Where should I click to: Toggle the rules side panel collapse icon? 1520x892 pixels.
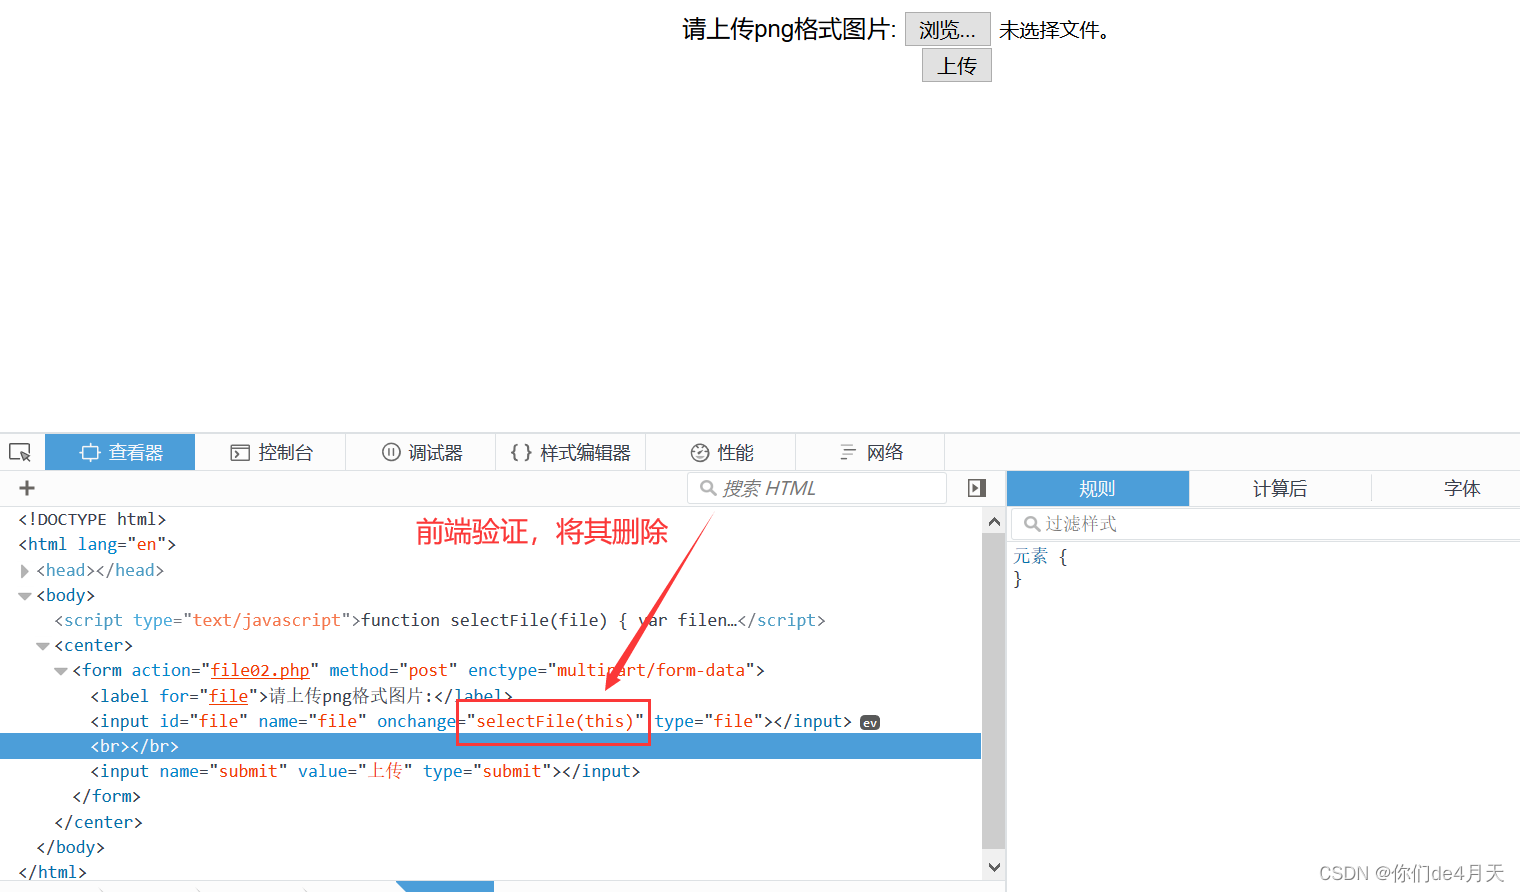point(977,488)
